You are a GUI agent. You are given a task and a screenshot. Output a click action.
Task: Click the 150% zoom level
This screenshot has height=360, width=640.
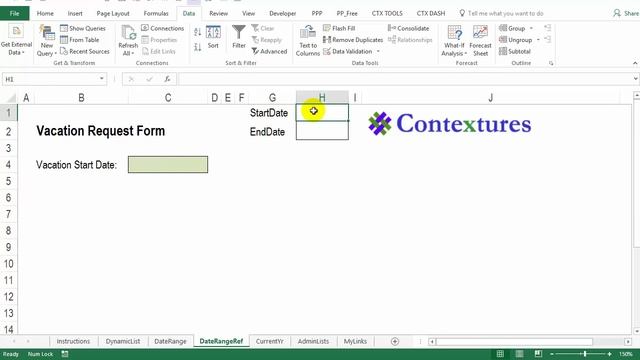(625, 354)
